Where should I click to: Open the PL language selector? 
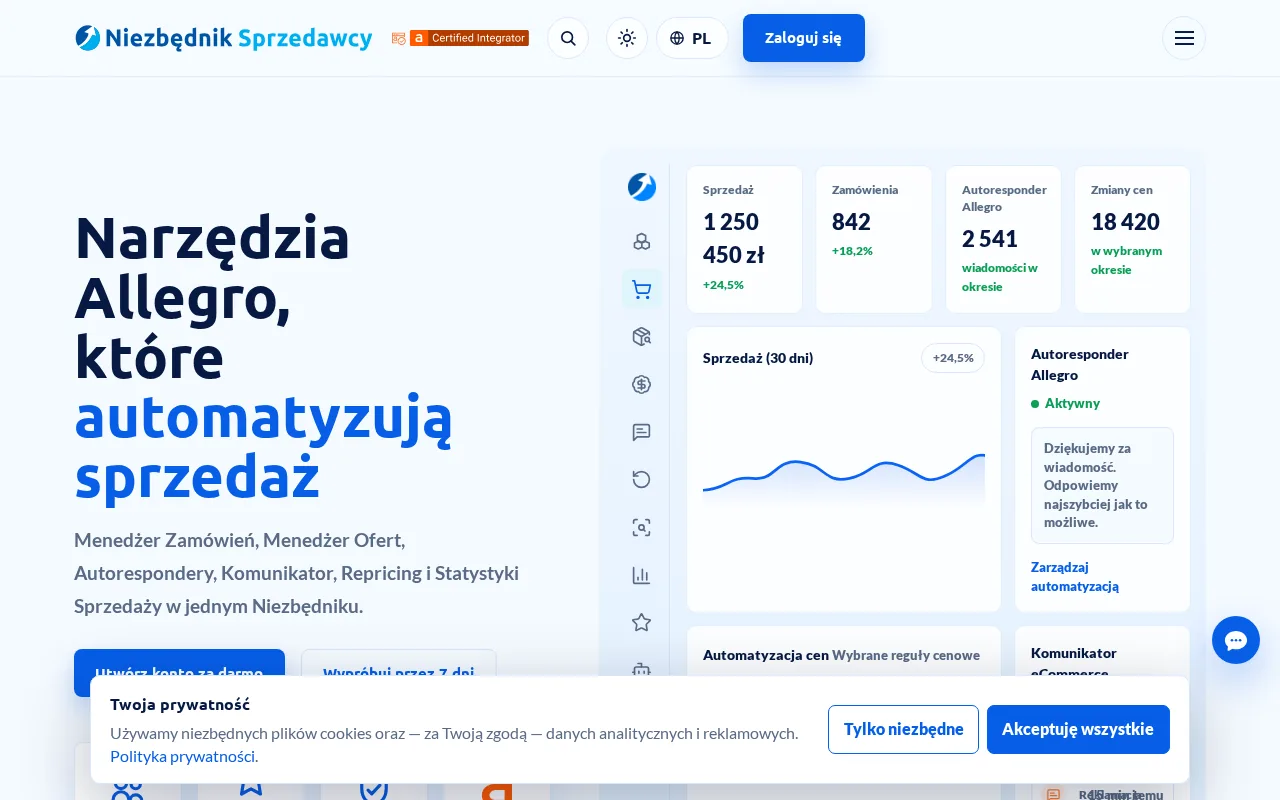click(692, 38)
